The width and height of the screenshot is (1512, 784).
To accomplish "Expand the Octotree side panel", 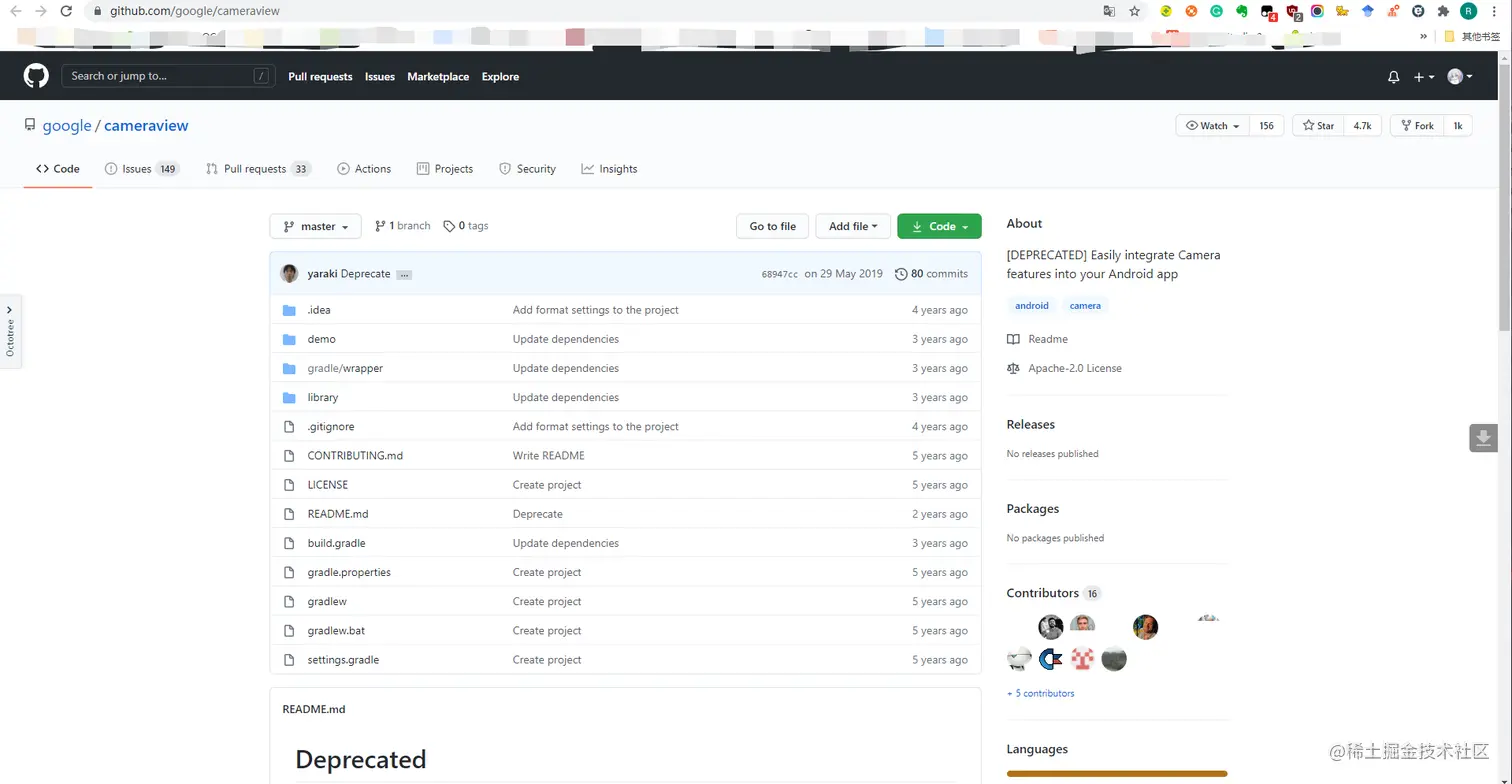I will click(x=10, y=331).
